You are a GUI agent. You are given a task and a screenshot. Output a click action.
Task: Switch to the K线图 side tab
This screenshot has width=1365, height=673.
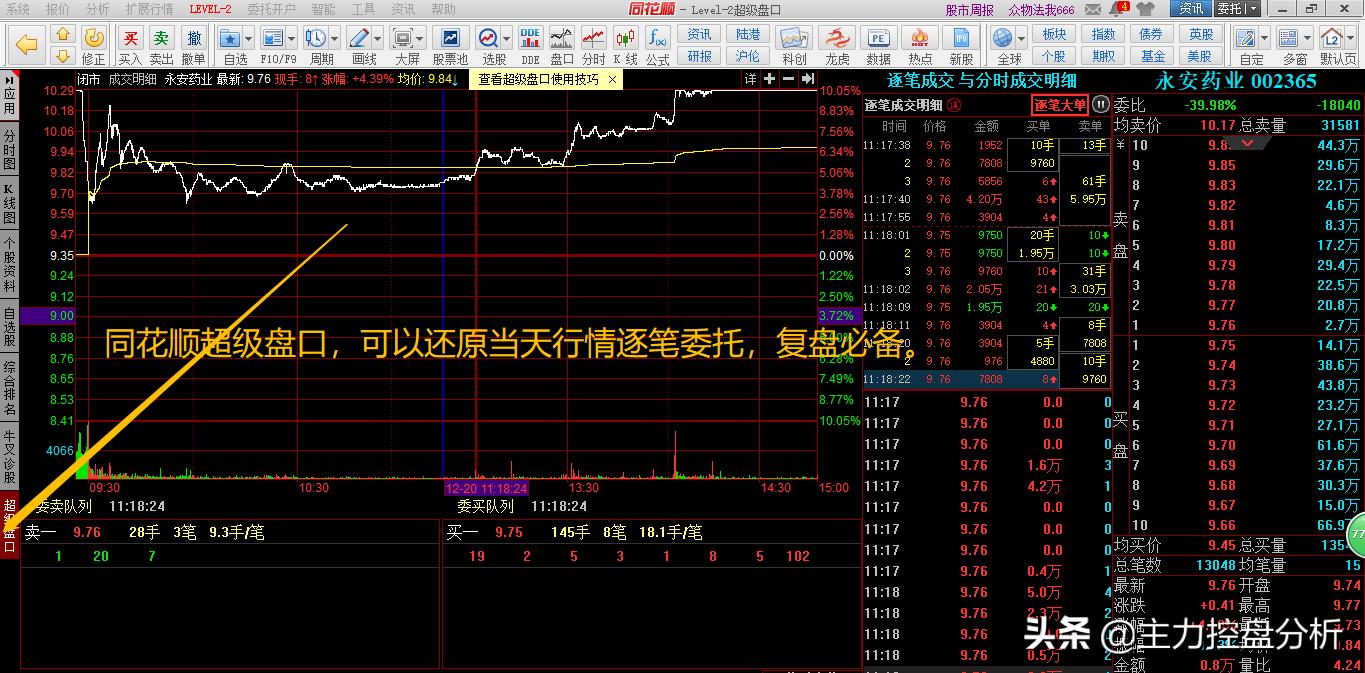pos(9,202)
